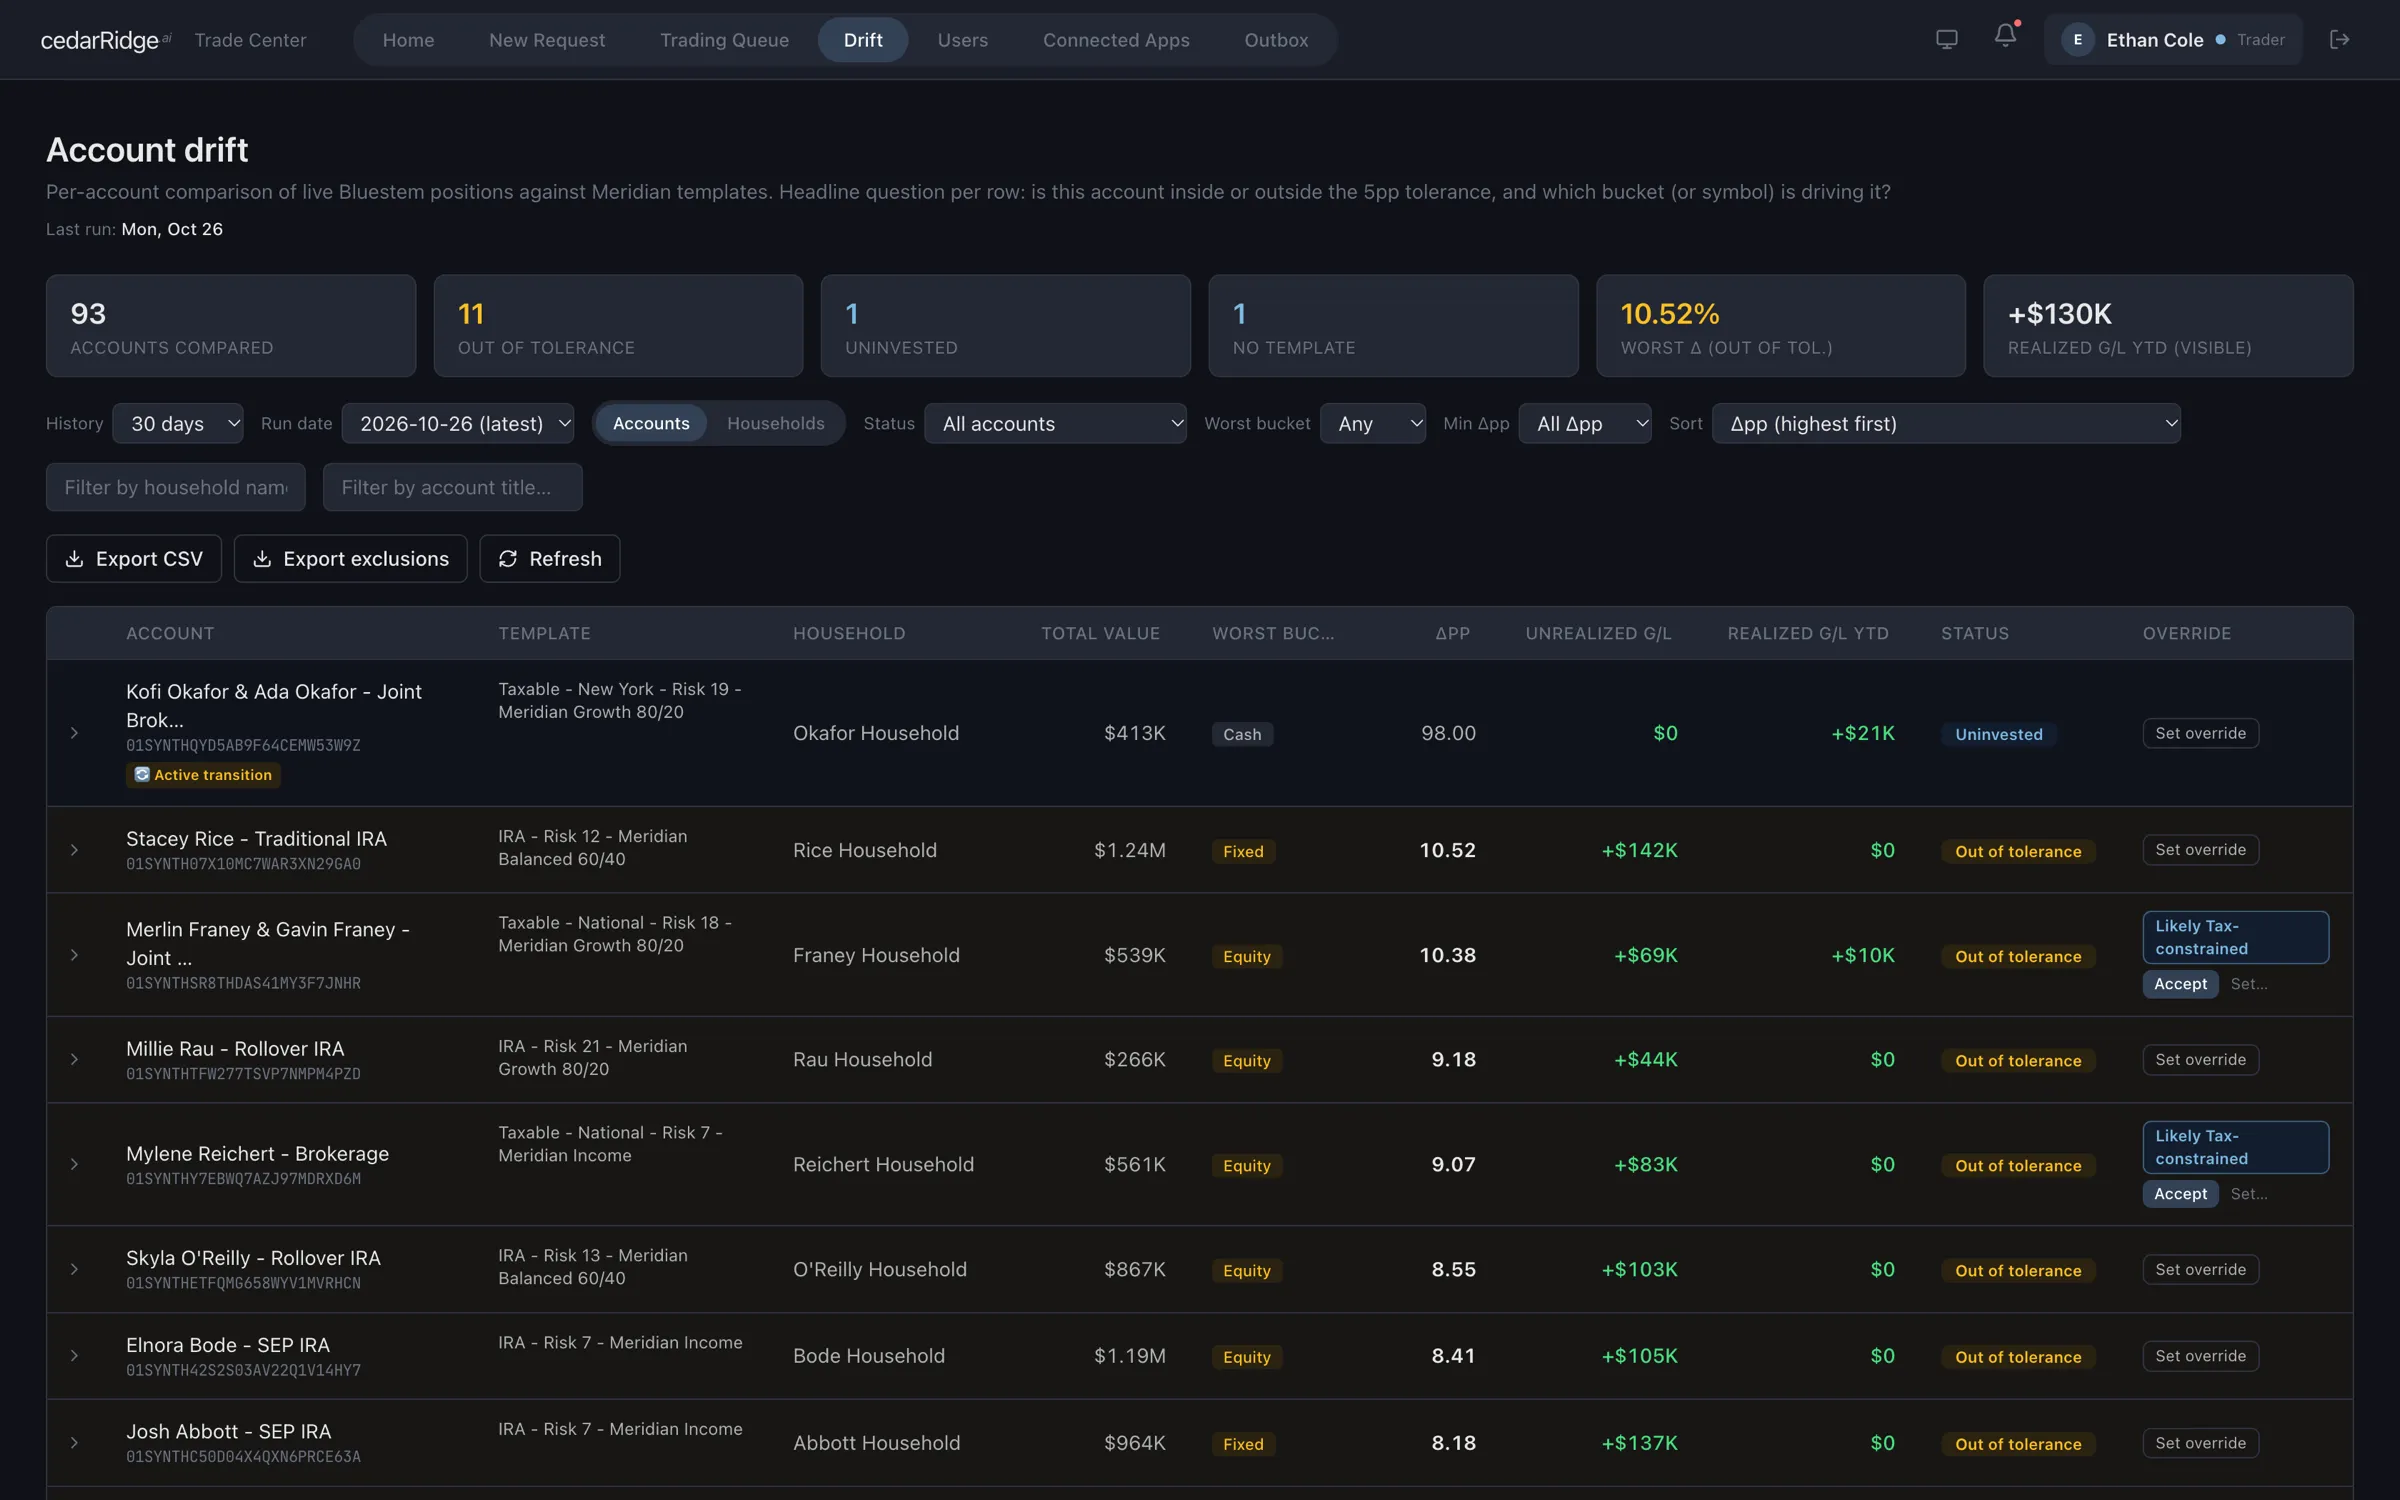The image size is (2400, 1500).
Task: Open the Sort dropdown
Action: (x=1946, y=423)
